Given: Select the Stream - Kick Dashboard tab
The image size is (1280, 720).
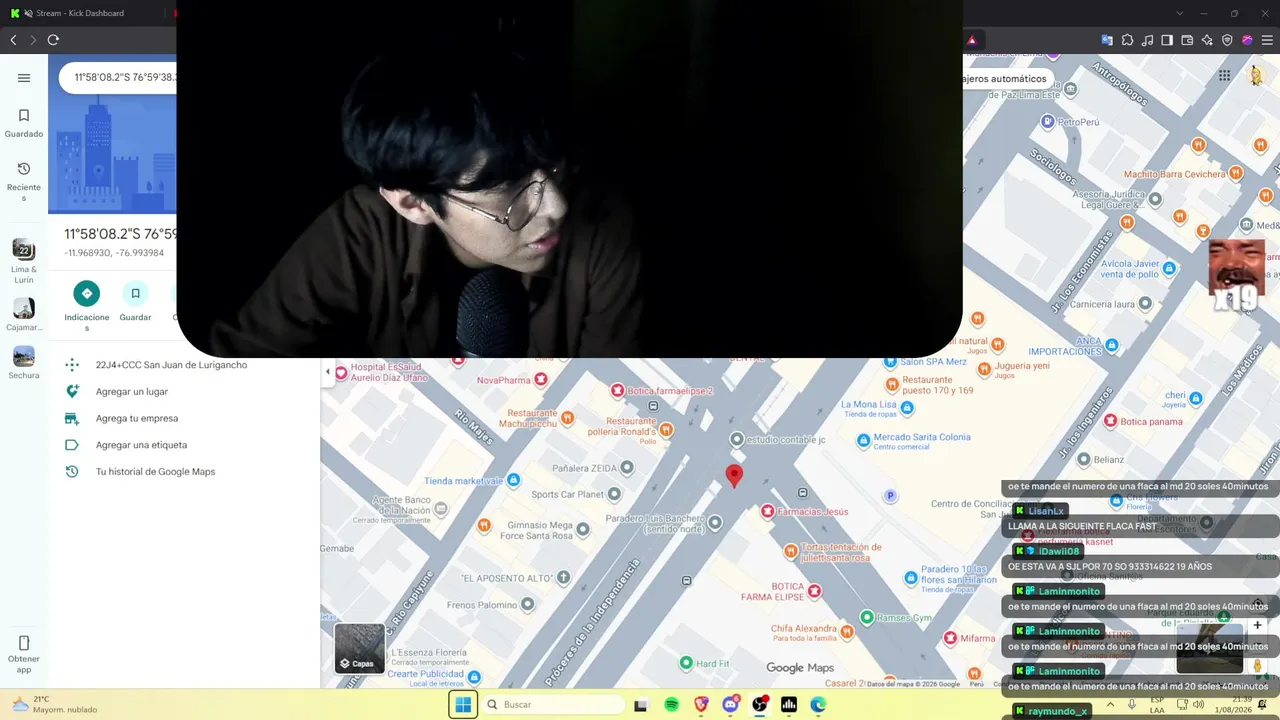Looking at the screenshot, I should pyautogui.click(x=80, y=13).
